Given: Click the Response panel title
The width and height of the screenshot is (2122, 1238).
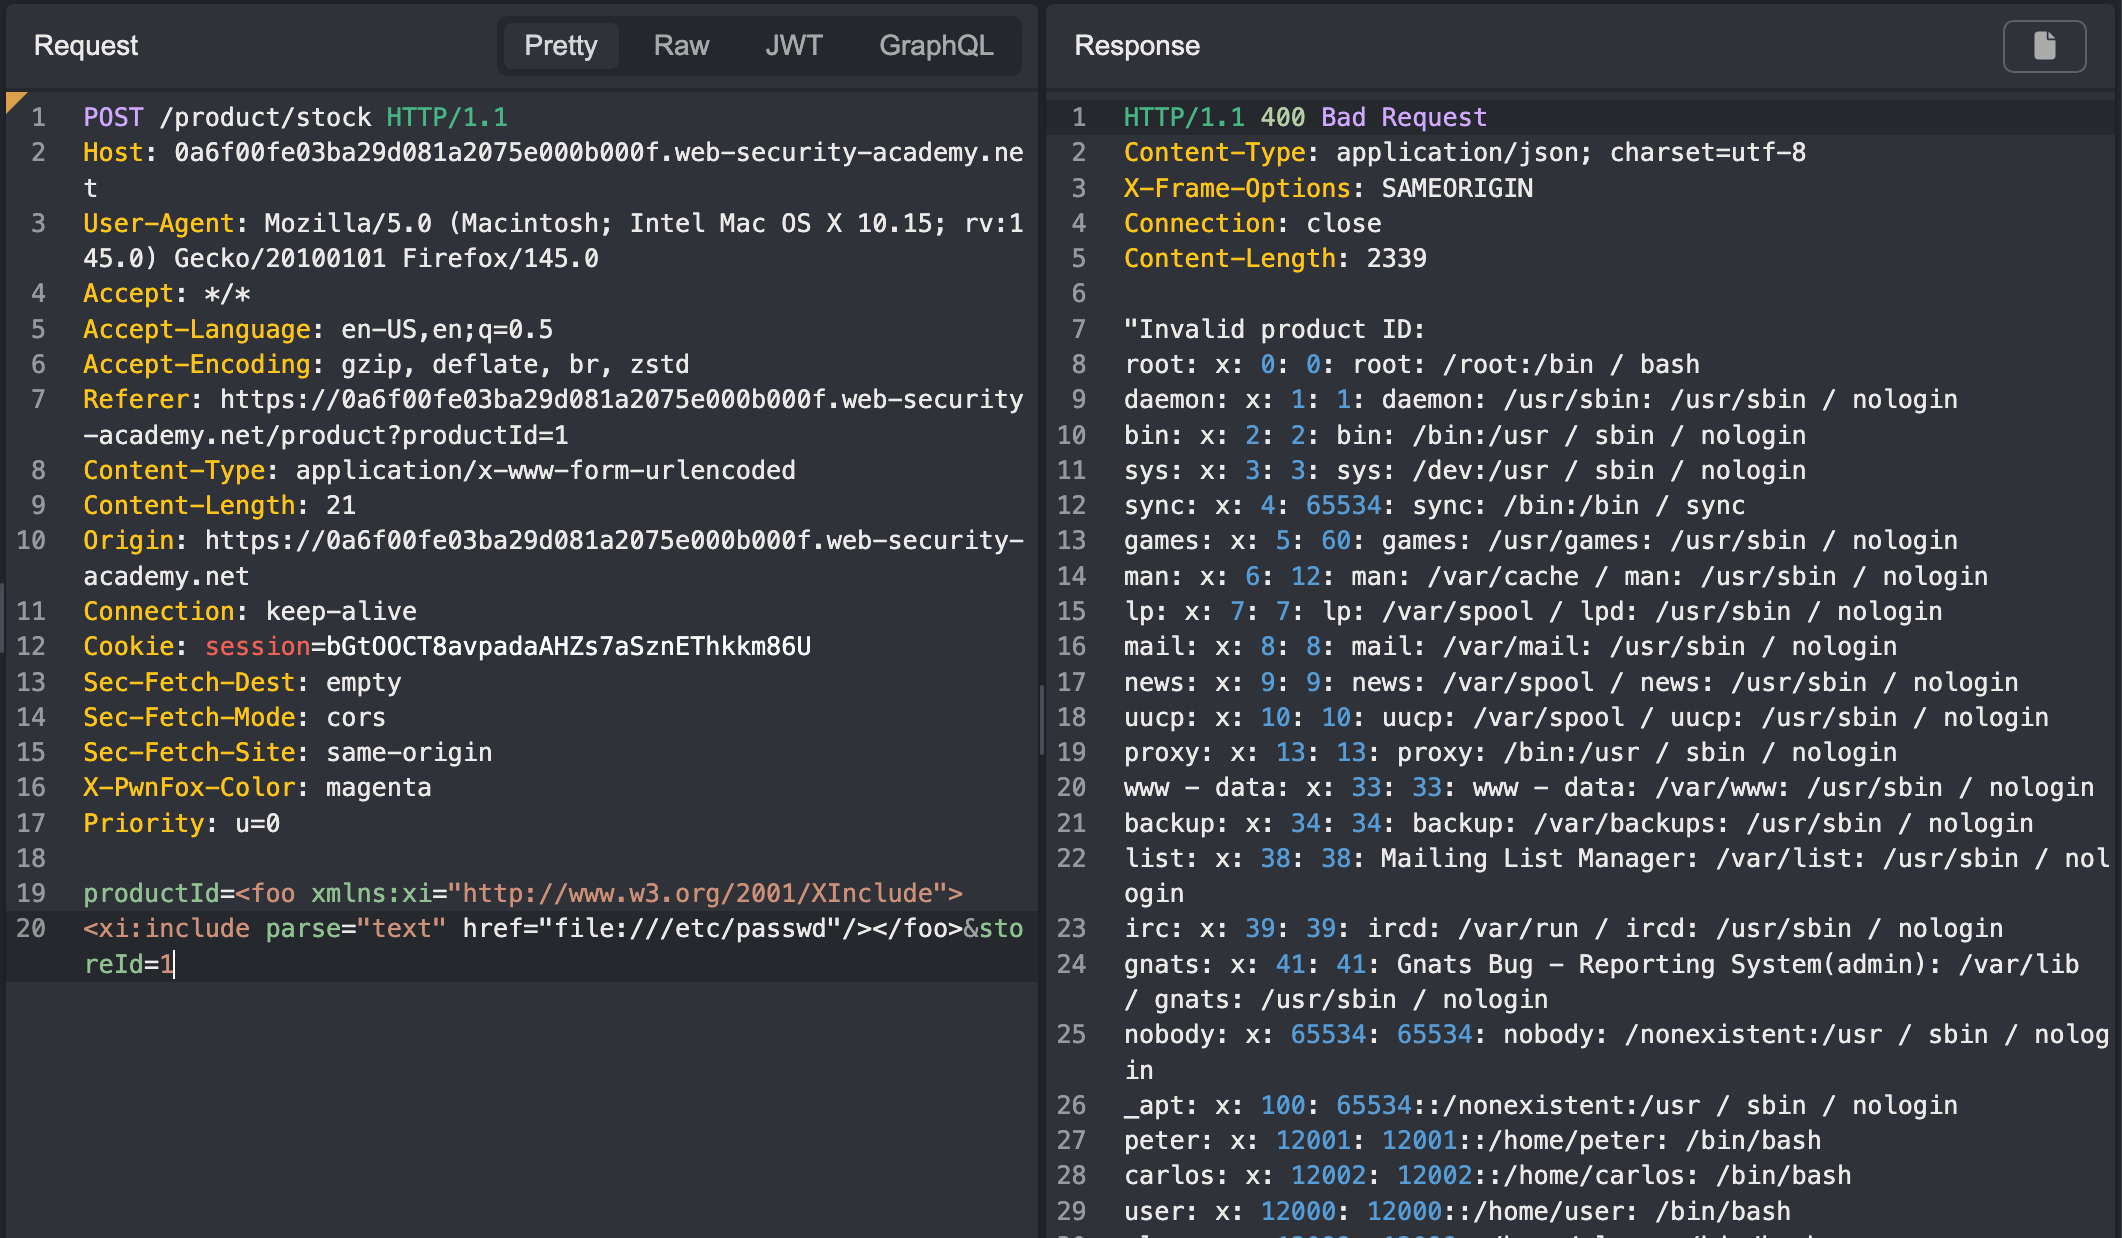Looking at the screenshot, I should [x=1137, y=46].
